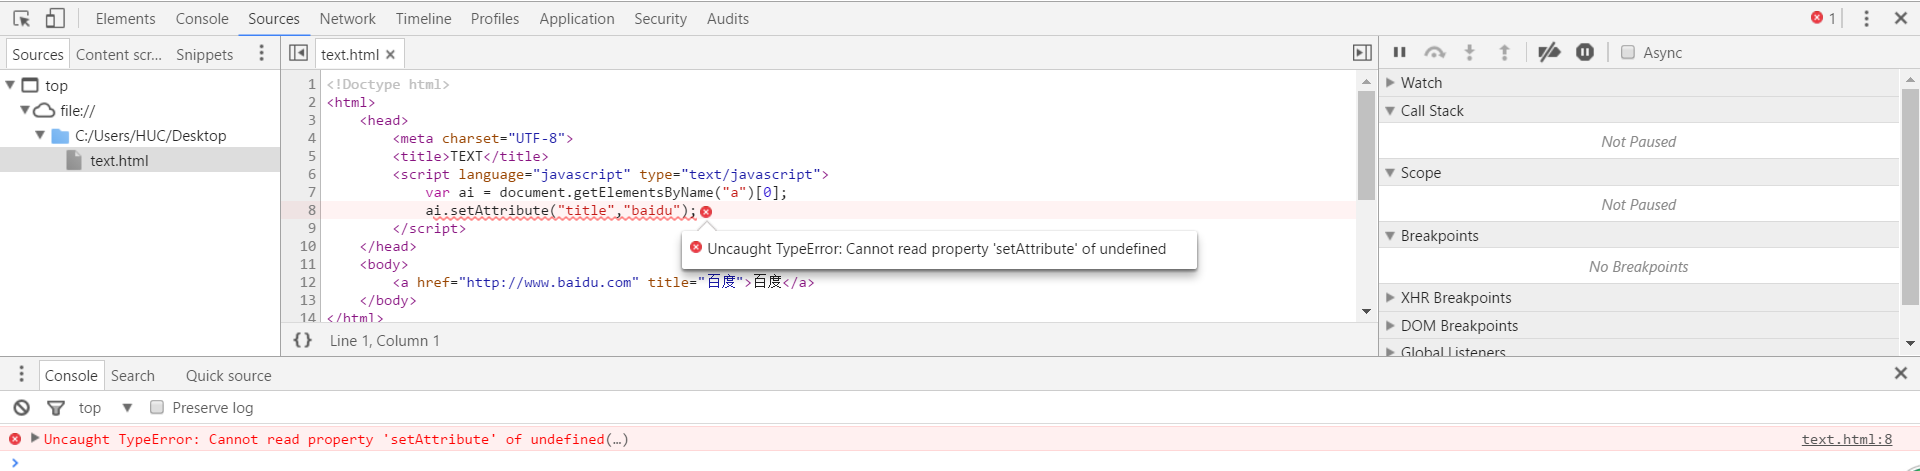Viewport: 1920px width, 471px height.
Task: Pretty print the source with braces icon
Action: [302, 340]
